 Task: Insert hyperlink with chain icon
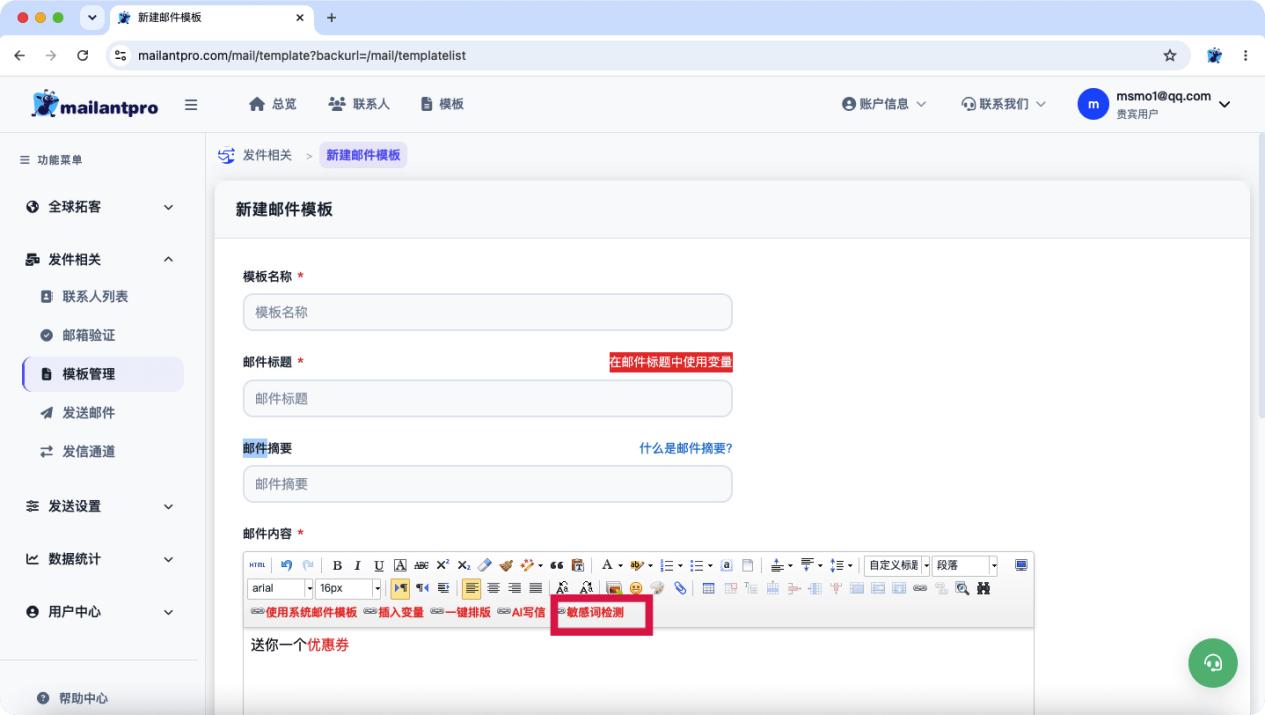click(x=919, y=588)
